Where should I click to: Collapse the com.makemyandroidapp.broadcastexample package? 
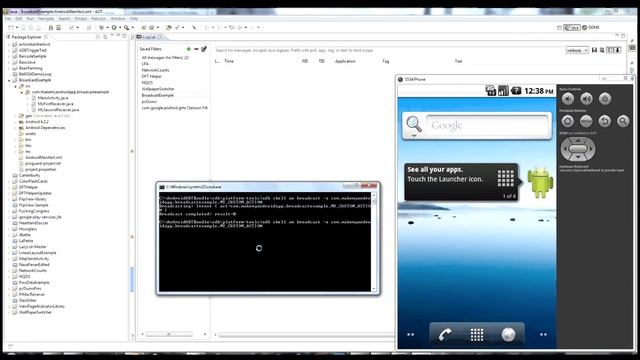coord(22,92)
